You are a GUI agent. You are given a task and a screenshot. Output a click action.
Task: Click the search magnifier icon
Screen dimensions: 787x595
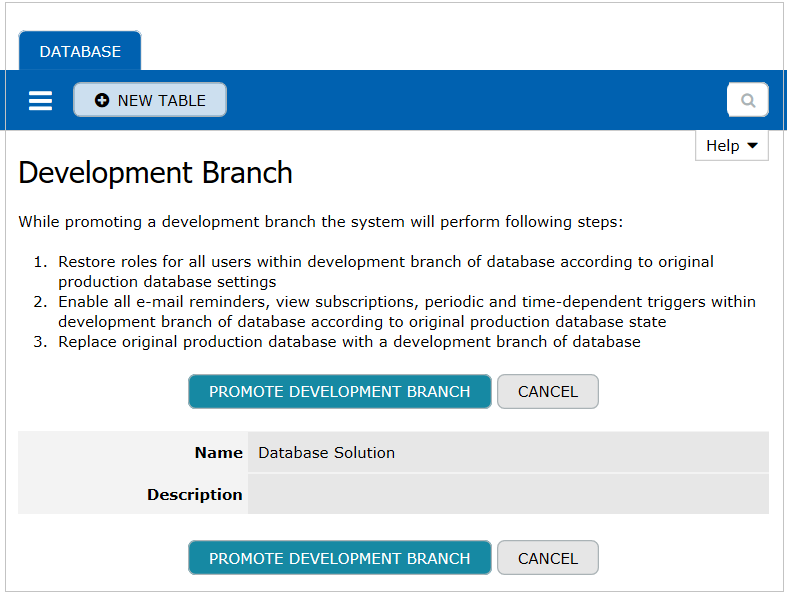tap(747, 100)
